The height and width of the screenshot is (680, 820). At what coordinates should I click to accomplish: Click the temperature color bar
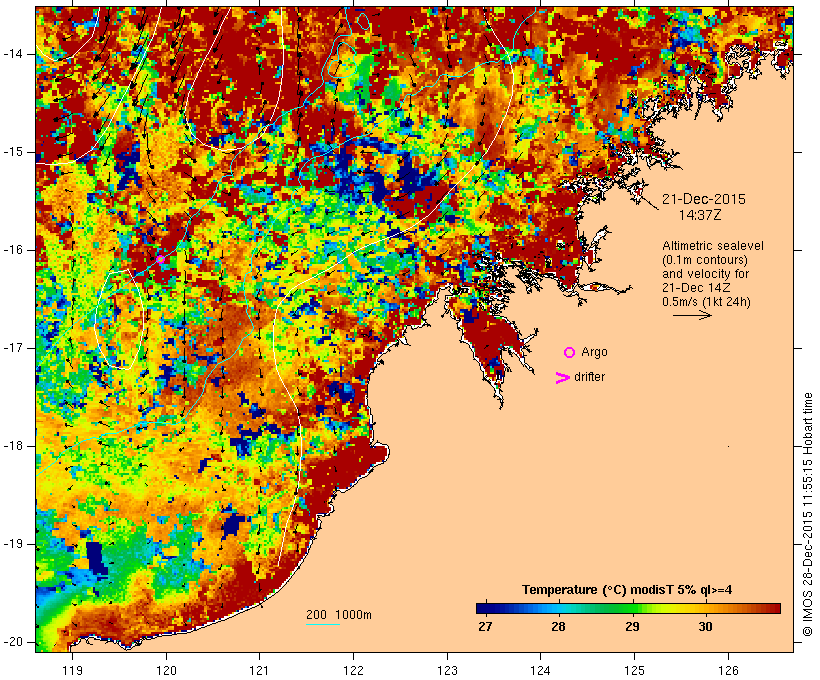pos(628,608)
